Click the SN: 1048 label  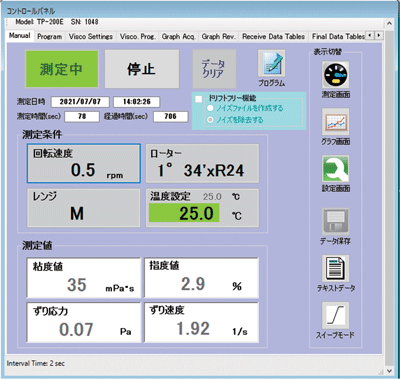click(85, 22)
